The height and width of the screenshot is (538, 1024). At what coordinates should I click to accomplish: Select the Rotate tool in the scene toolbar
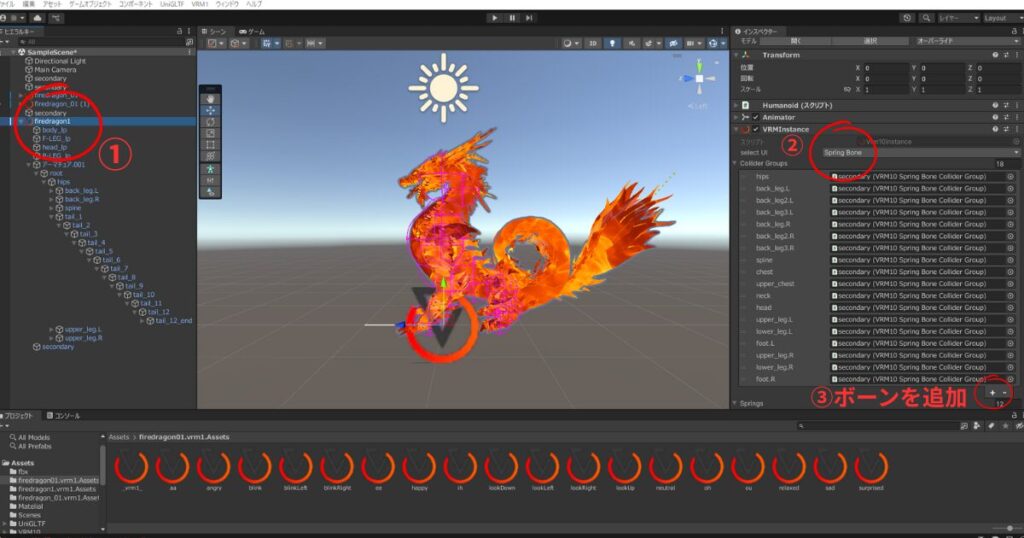coord(210,122)
